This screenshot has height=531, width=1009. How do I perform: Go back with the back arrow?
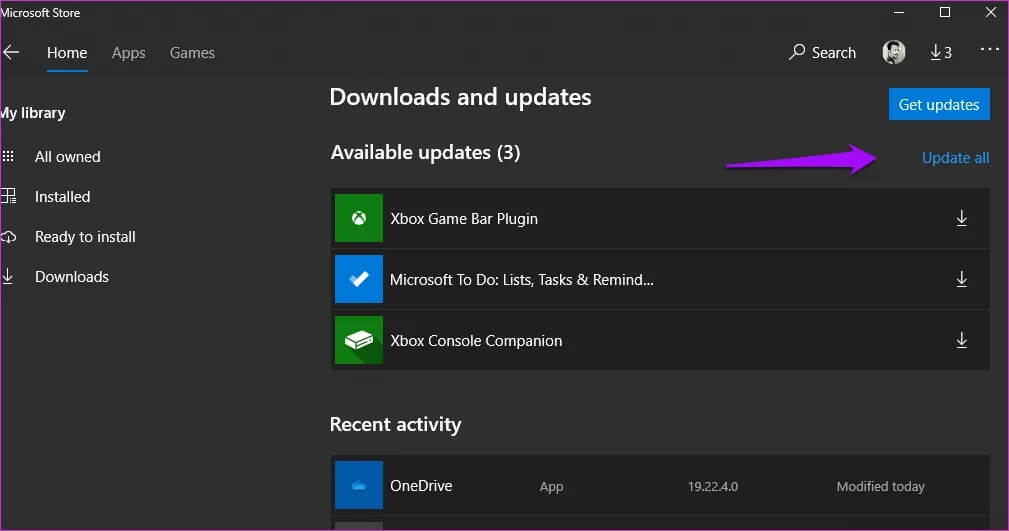pos(11,53)
